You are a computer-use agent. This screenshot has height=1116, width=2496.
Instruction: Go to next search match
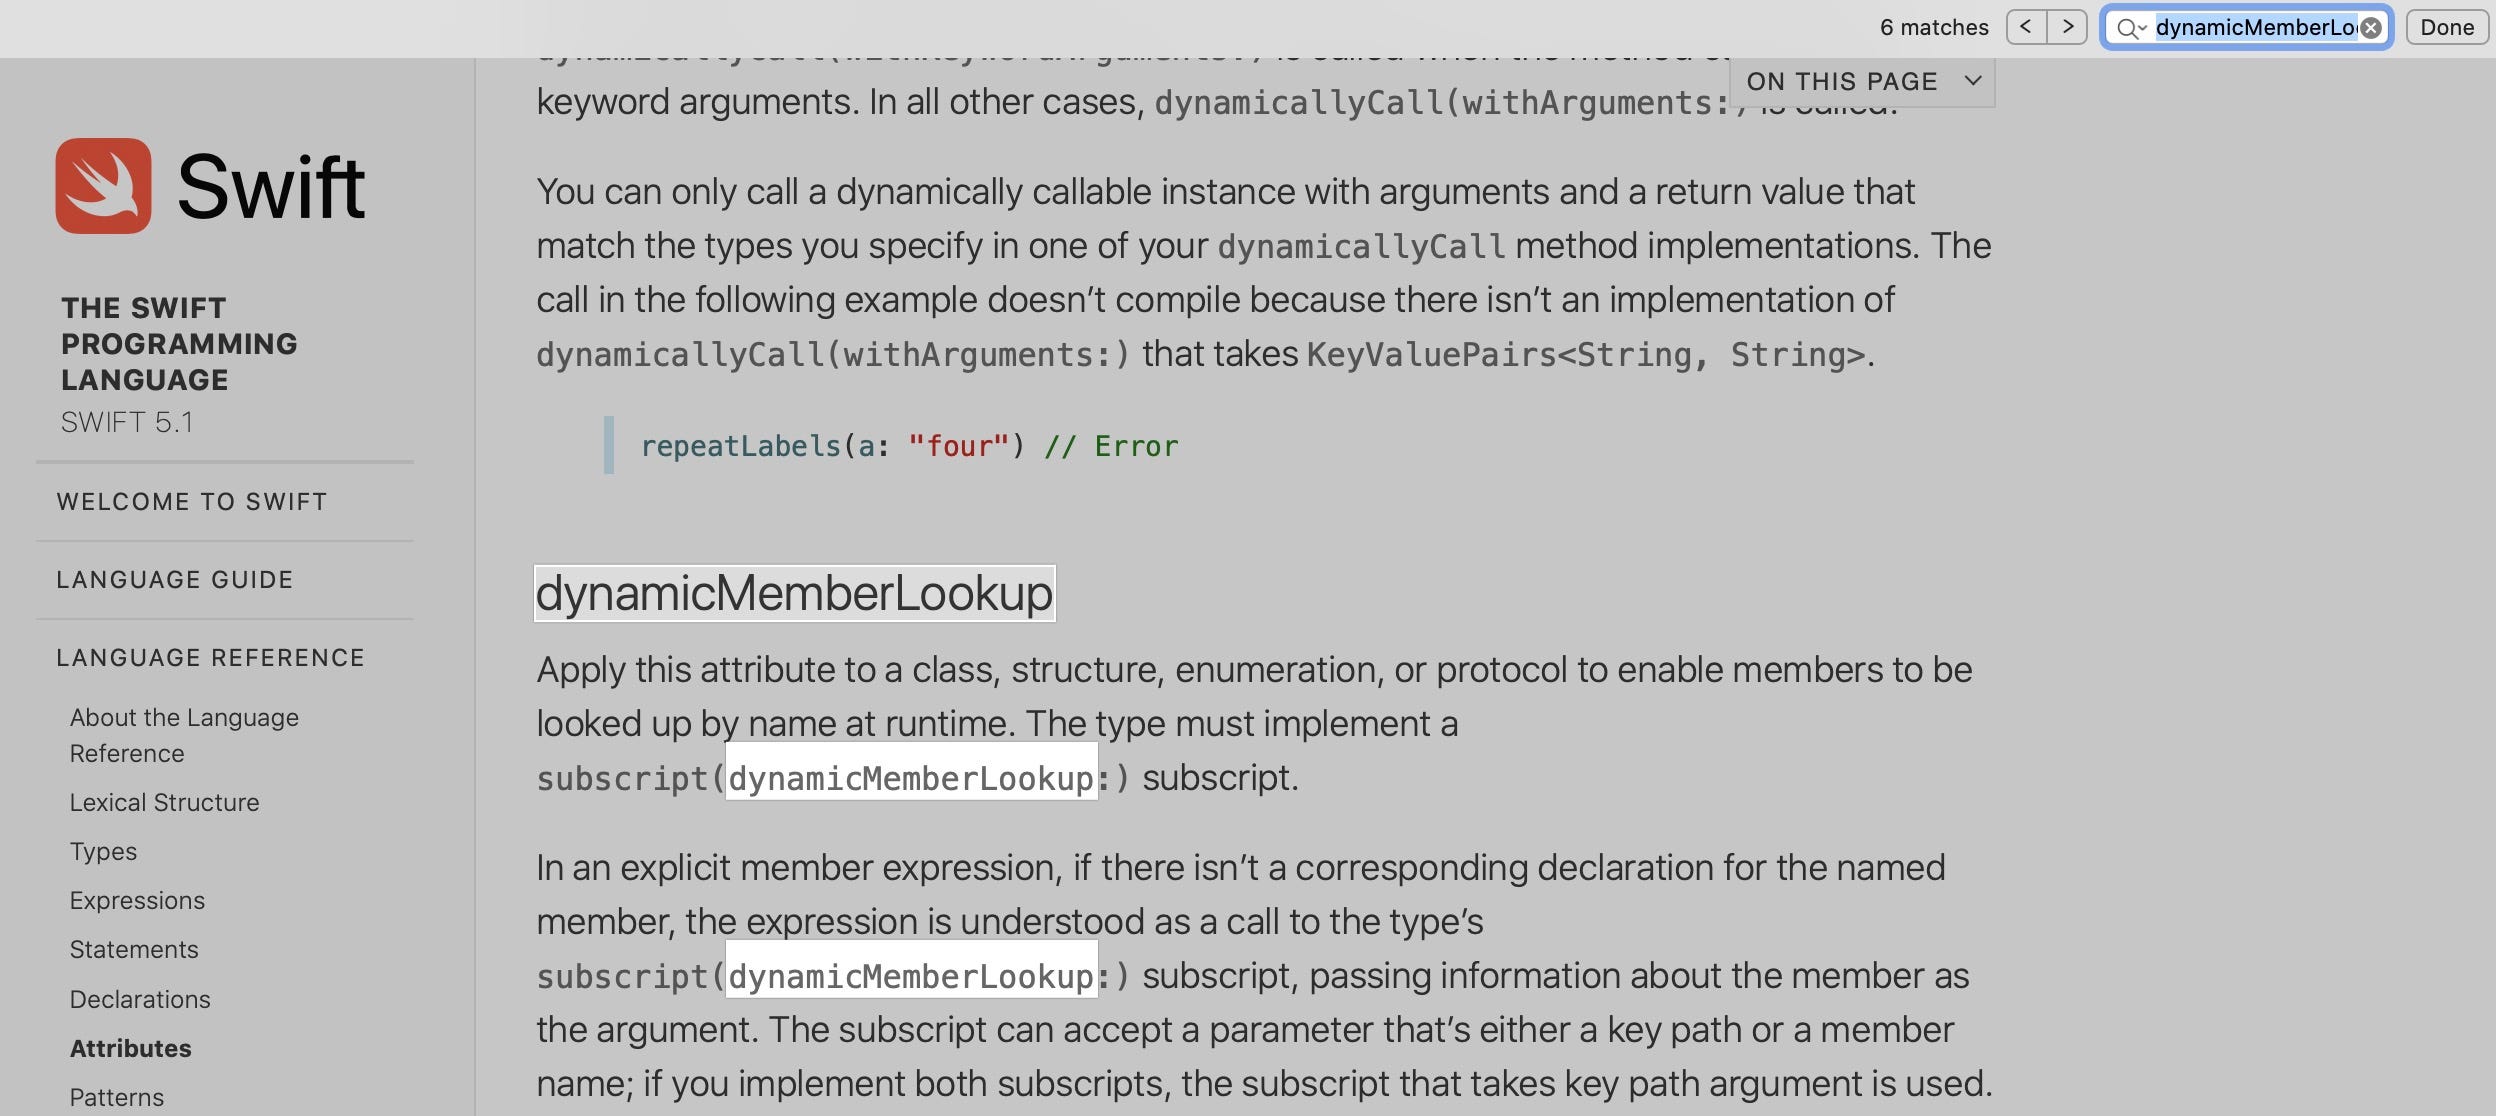point(2067,27)
